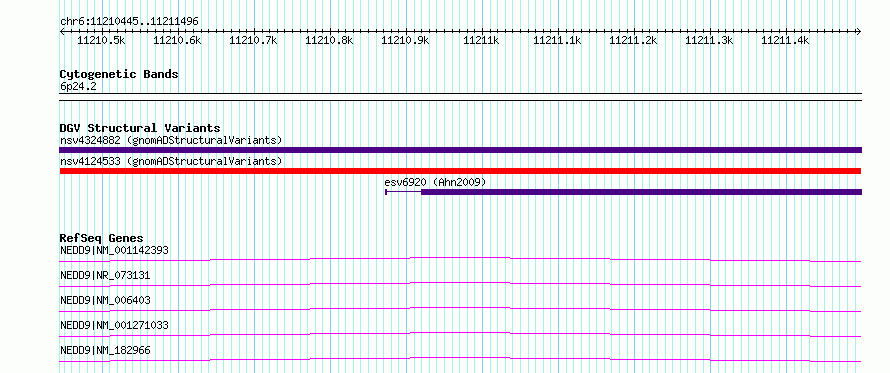Collapse the DGV Structural Variants track title

[x=140, y=128]
